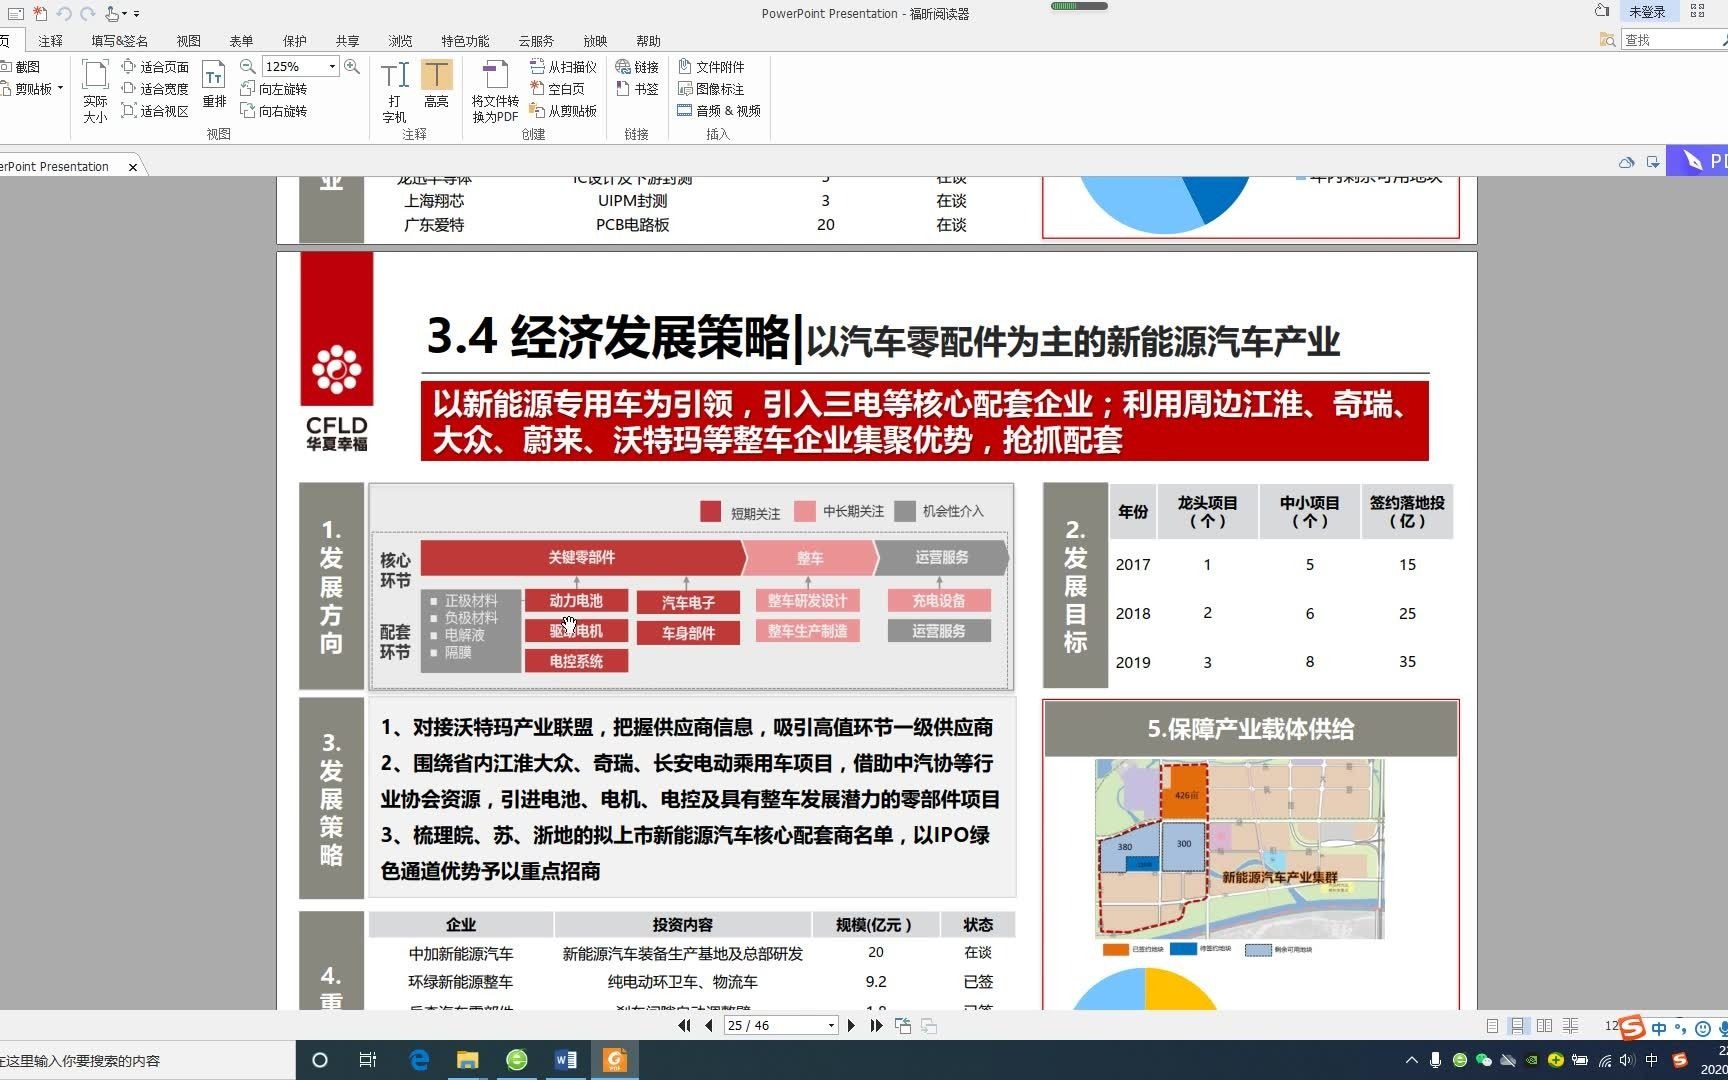The width and height of the screenshot is (1728, 1080).
Task: Show hidden system tray icons
Action: (x=1412, y=1060)
